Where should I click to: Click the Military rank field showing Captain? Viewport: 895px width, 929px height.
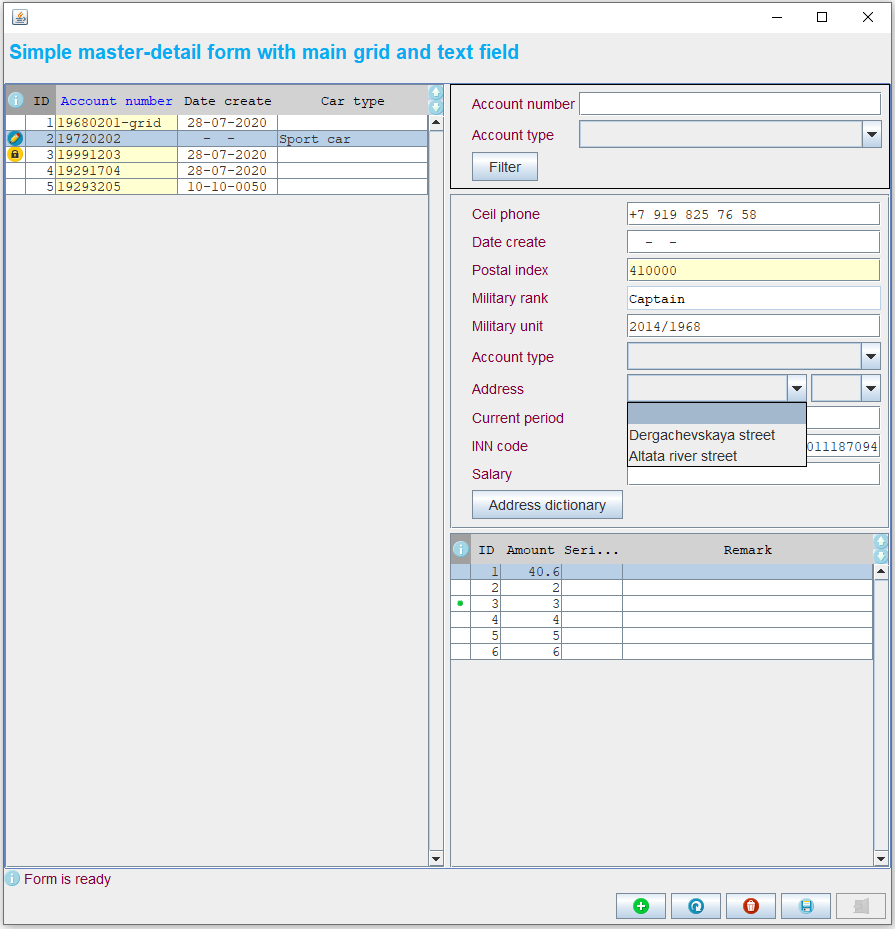pos(753,299)
